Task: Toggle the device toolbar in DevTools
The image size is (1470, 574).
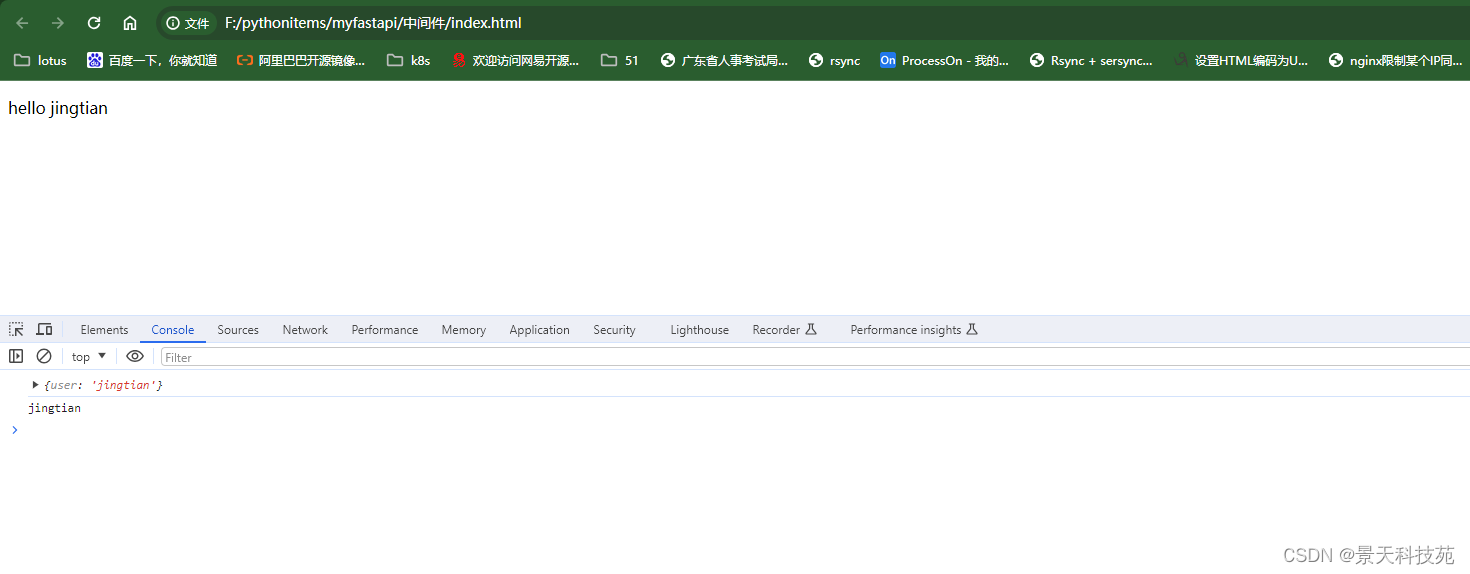Action: pyautogui.click(x=44, y=329)
